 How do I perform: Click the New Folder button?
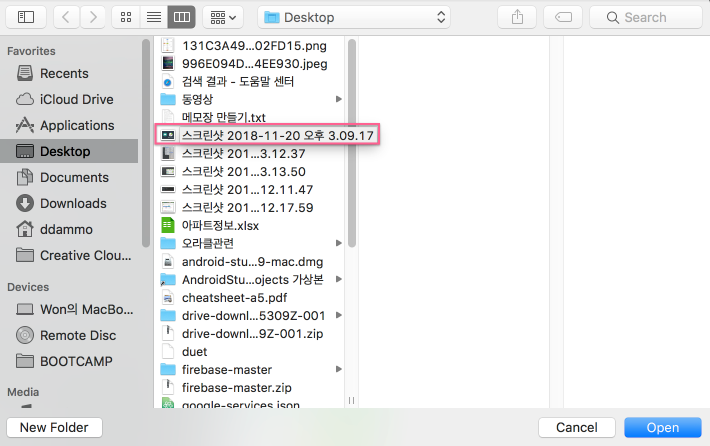[x=54, y=427]
